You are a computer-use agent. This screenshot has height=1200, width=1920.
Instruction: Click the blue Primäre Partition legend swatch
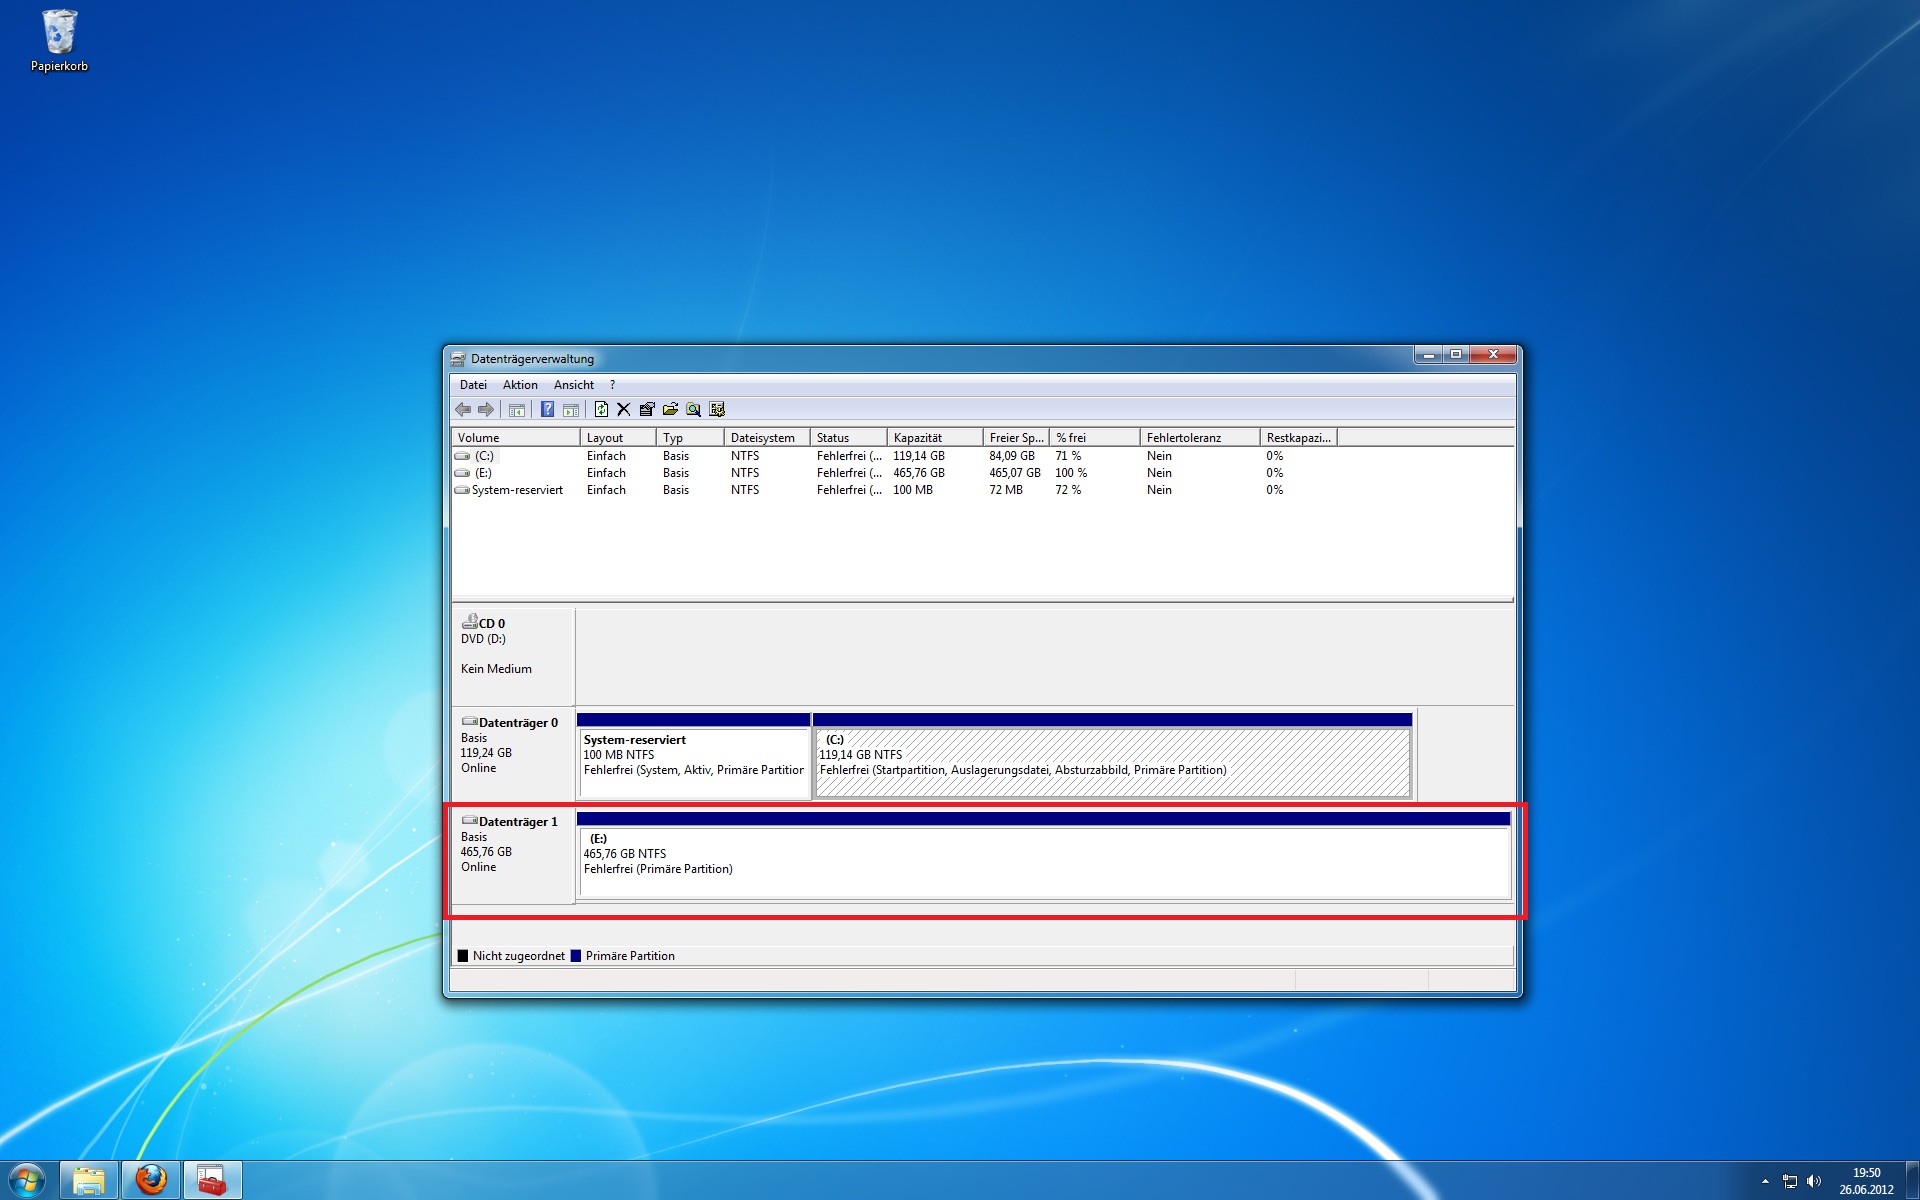click(x=576, y=956)
